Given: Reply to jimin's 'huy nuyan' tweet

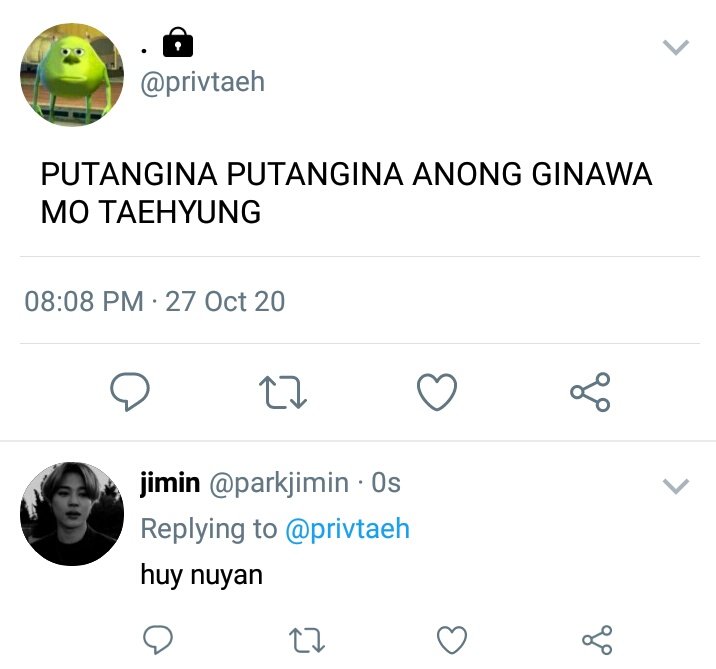Looking at the screenshot, I should [x=158, y=639].
